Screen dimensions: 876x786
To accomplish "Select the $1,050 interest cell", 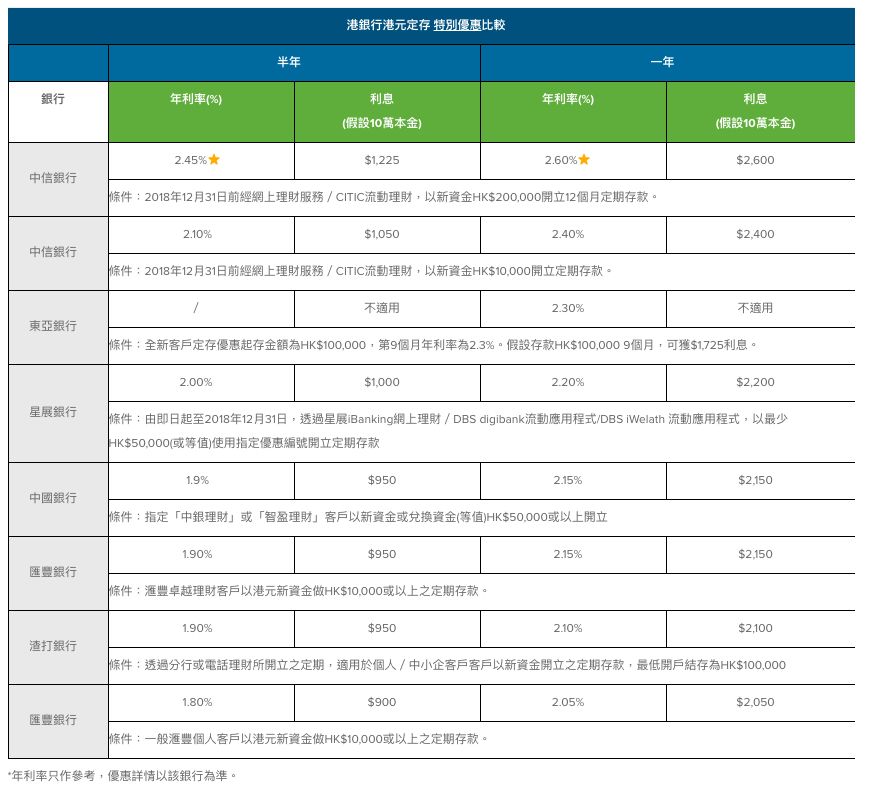I will click(x=387, y=235).
